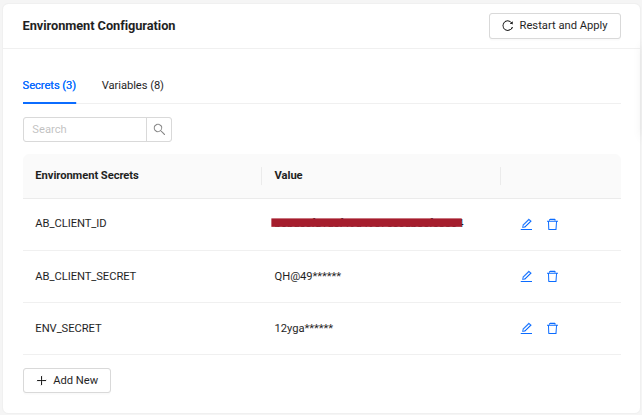Switch to the Variables (8) tab

(x=133, y=86)
